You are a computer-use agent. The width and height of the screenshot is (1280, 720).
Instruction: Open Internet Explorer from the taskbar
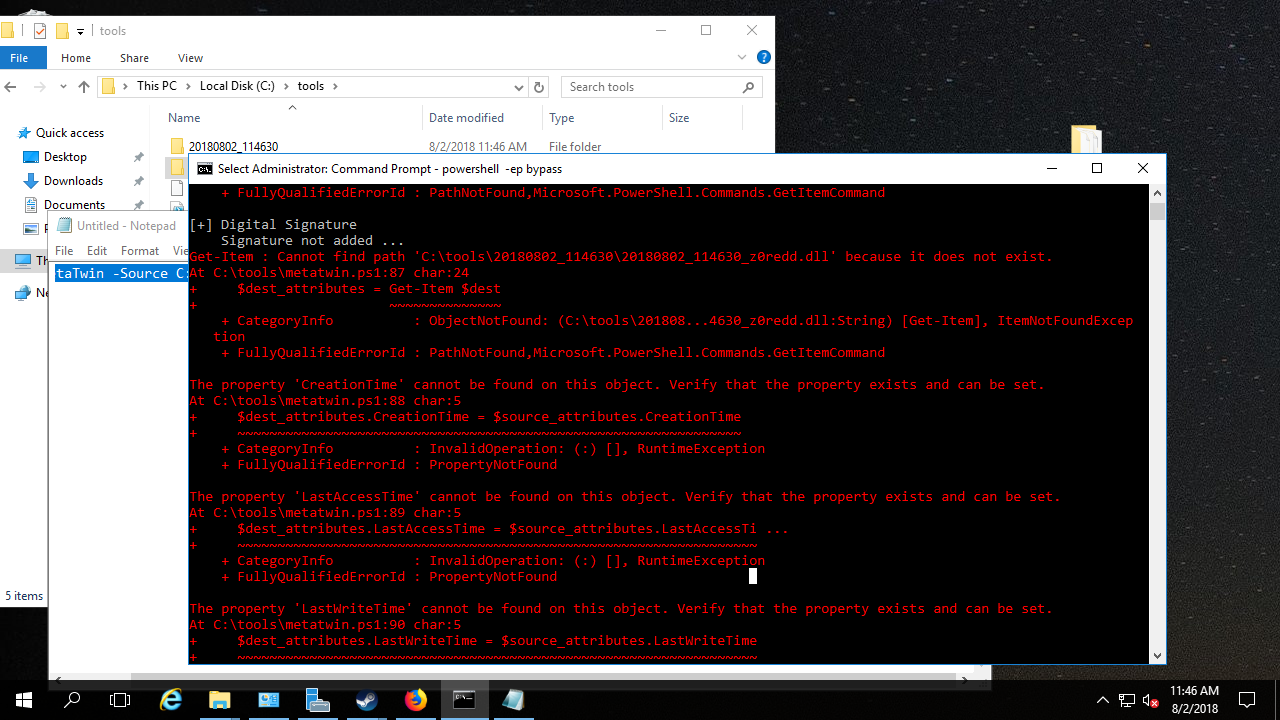170,700
